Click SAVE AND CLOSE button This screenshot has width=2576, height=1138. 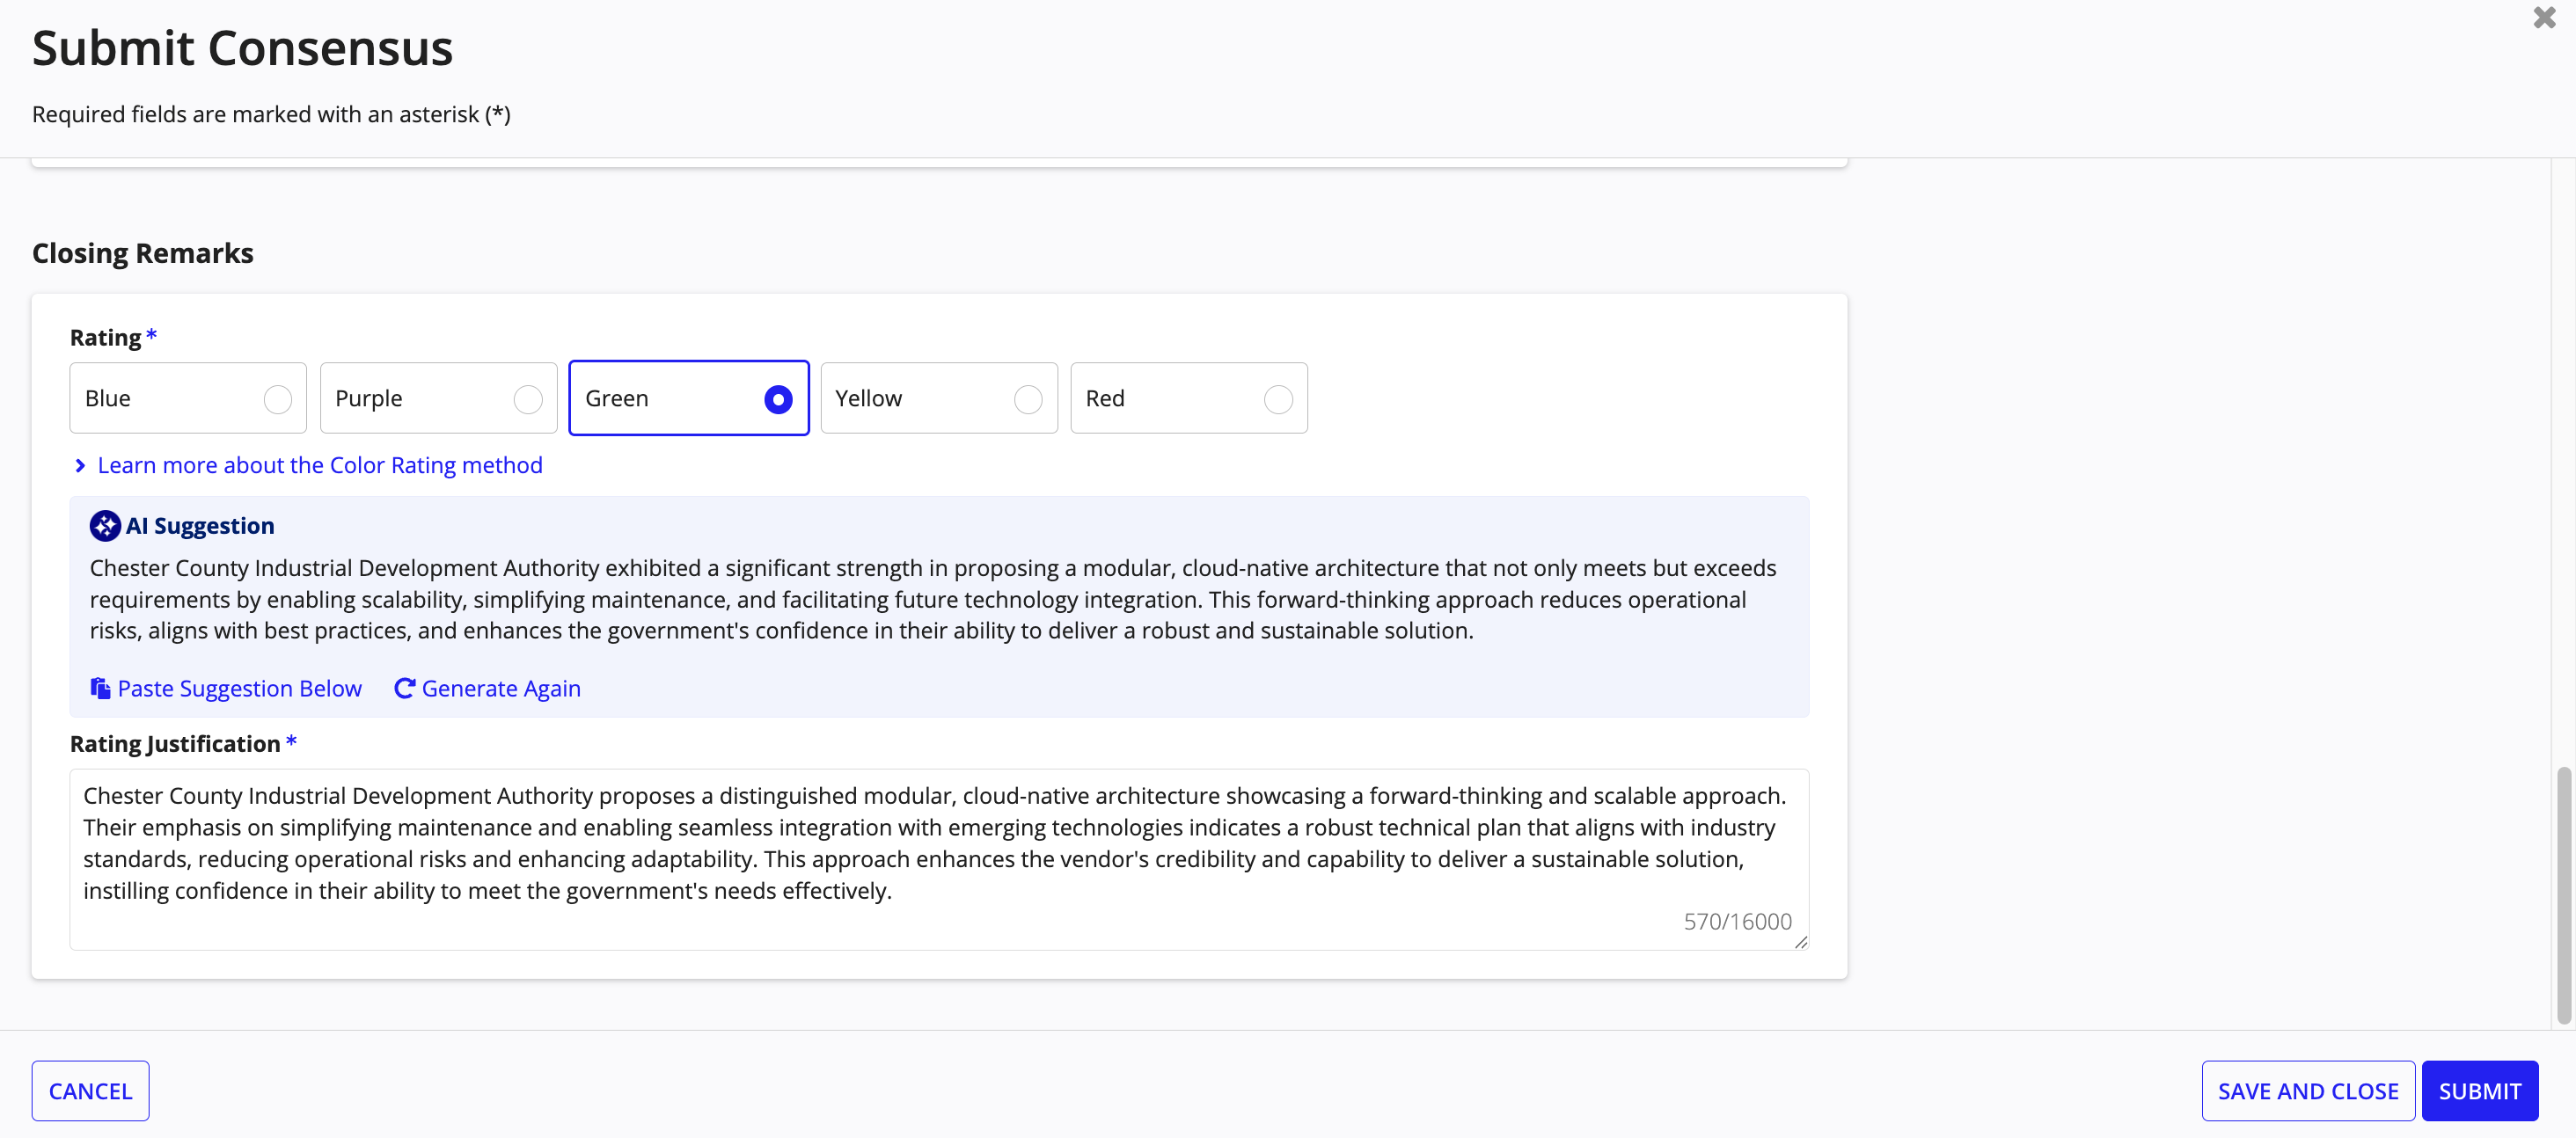[x=2308, y=1091]
